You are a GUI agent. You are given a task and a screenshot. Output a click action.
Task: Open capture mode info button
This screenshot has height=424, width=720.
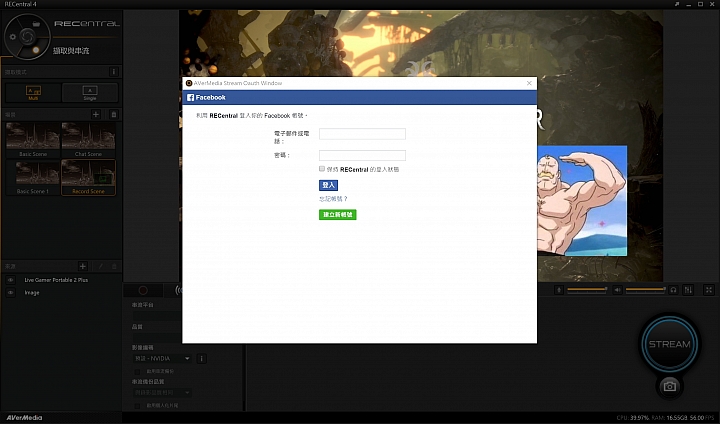[x=113, y=72]
